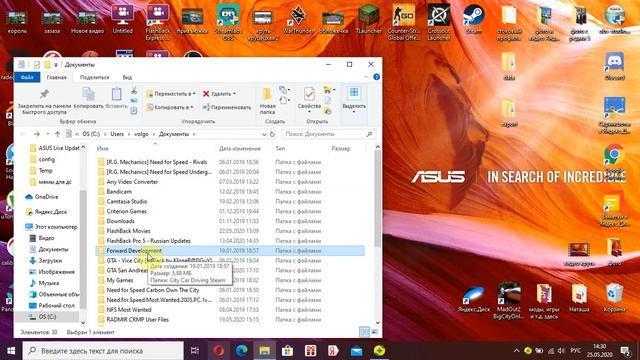The width and height of the screenshot is (640, 360).
Task: Click 'Users' in the address path
Action: [117, 134]
